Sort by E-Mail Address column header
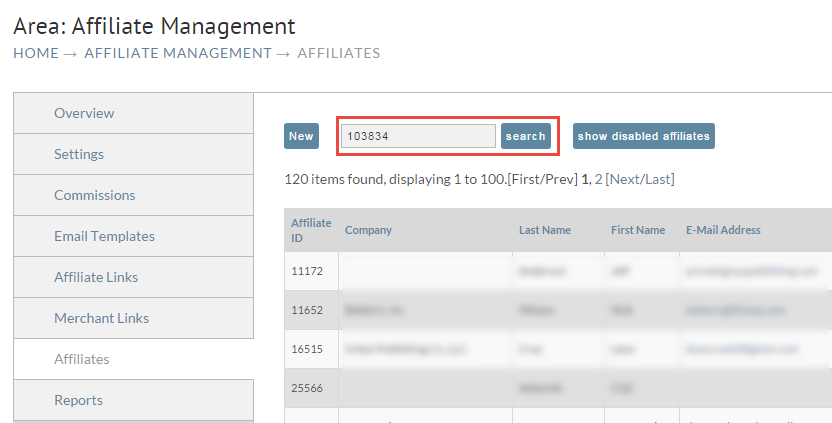Viewport: 832px width, 423px height. (x=723, y=230)
